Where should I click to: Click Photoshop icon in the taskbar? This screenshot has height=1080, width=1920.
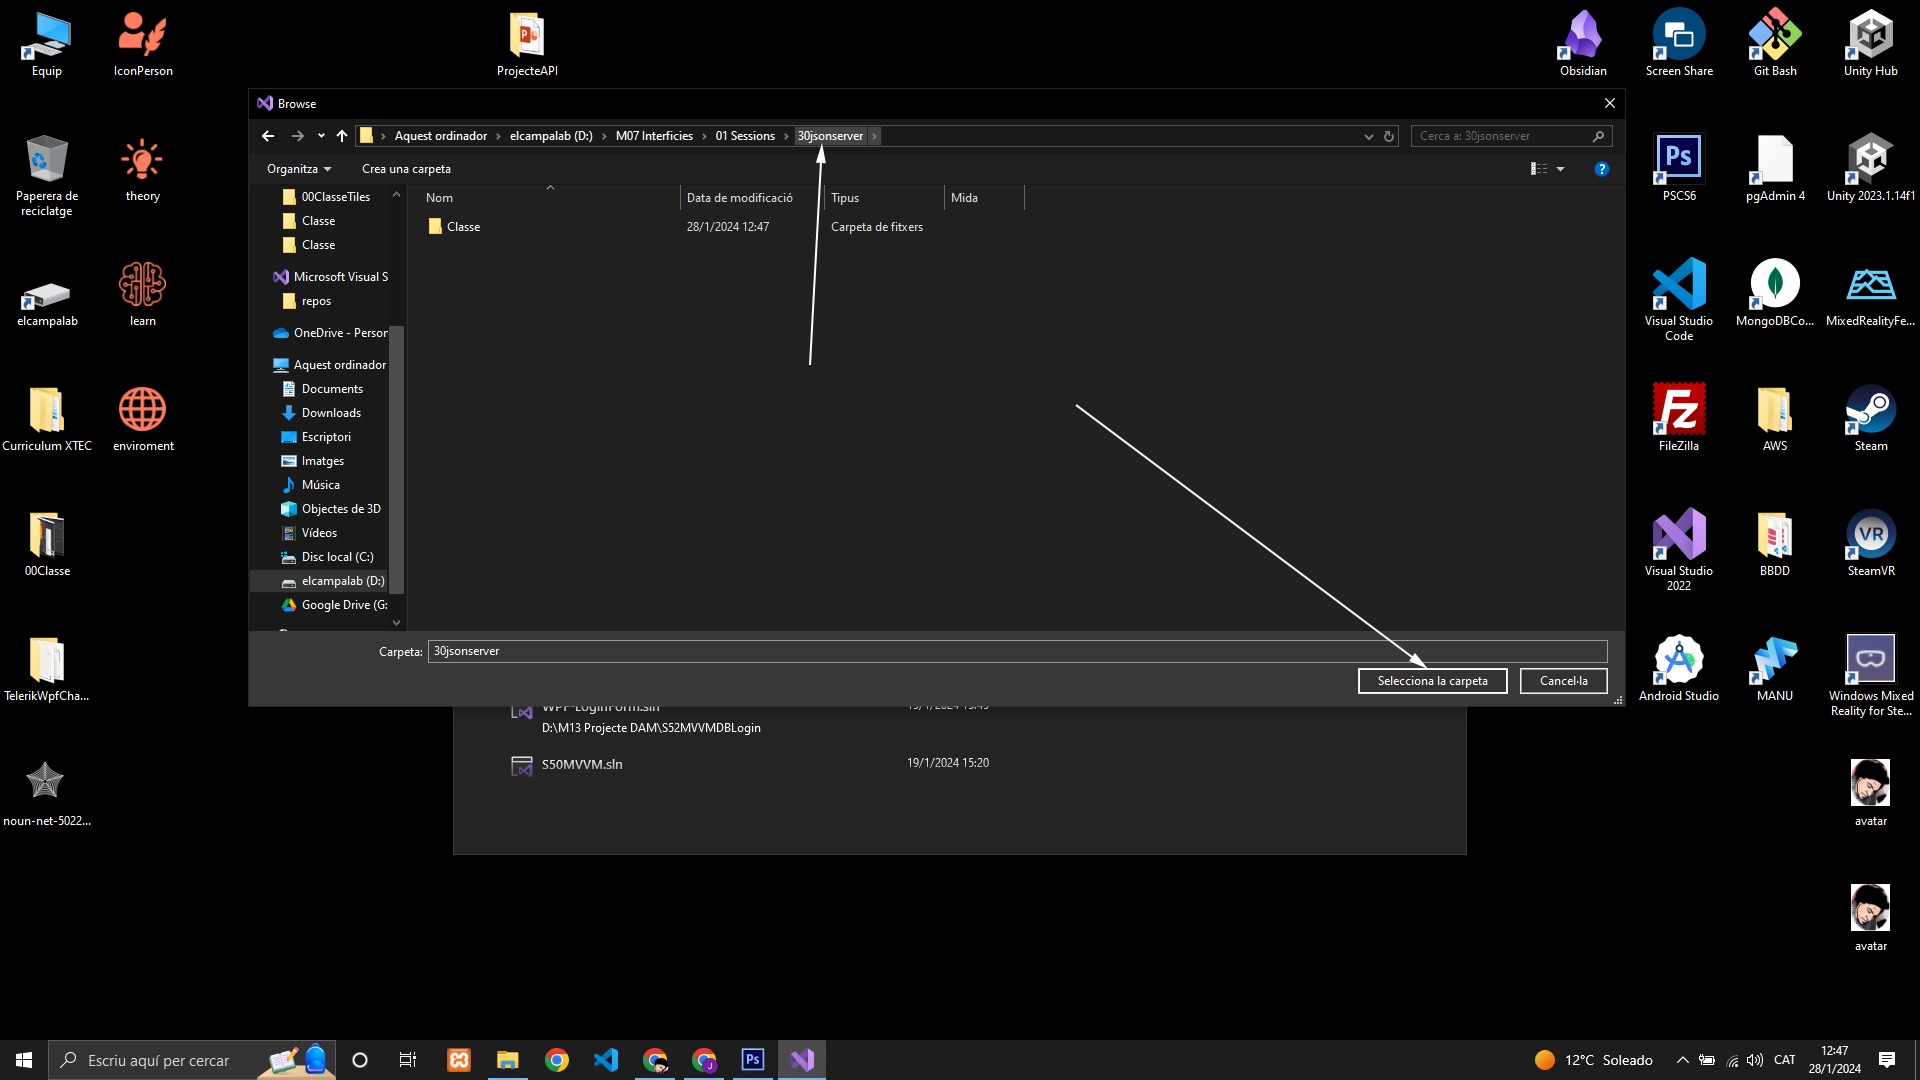click(752, 1060)
